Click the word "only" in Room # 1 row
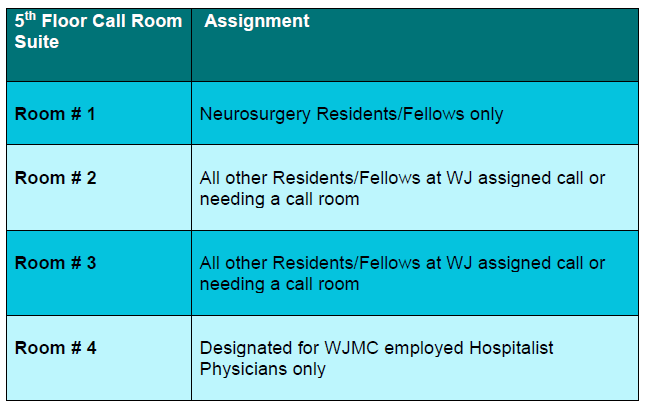This screenshot has height=412, width=645. point(485,114)
